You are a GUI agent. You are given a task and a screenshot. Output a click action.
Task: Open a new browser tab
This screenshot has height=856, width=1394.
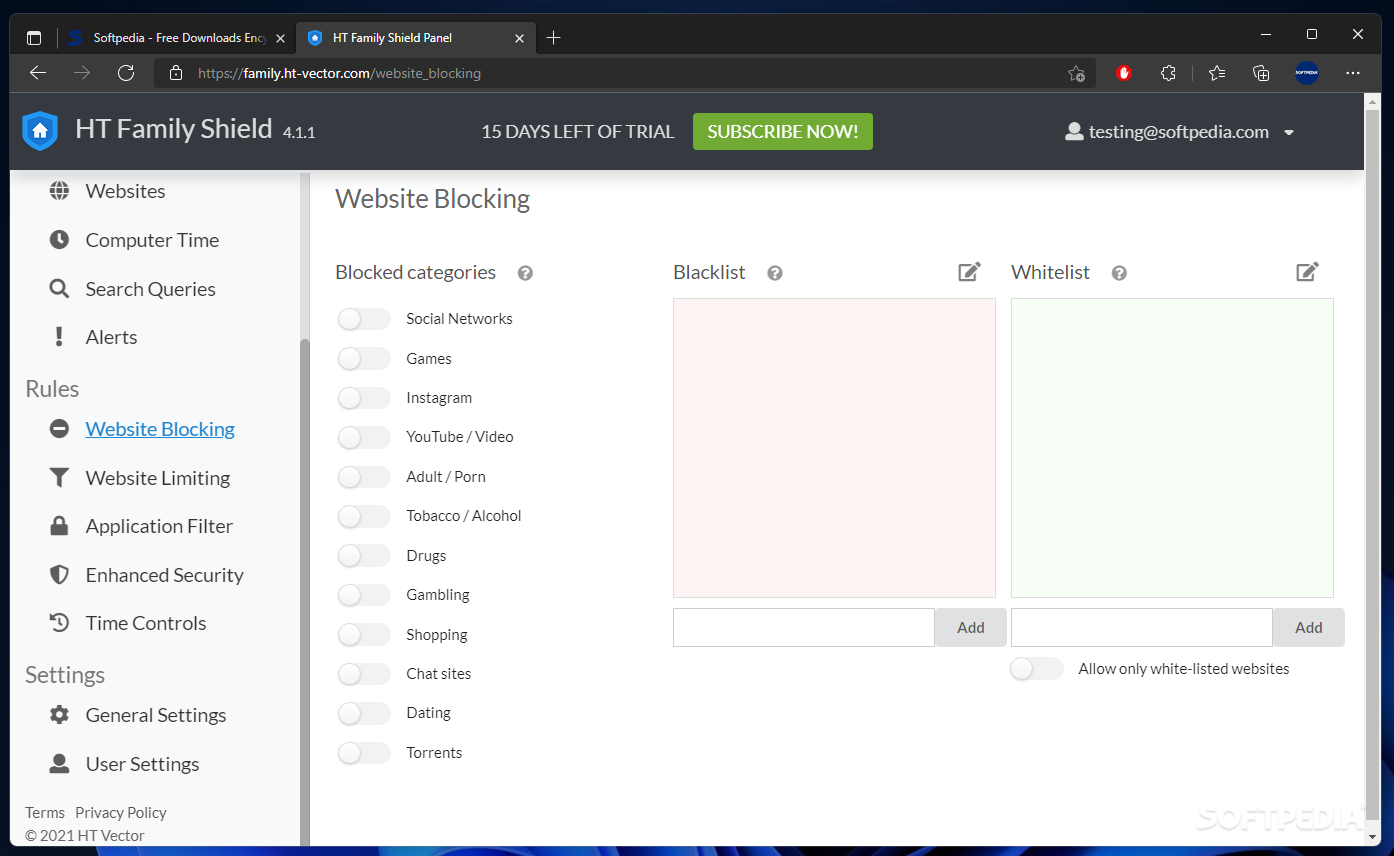pos(554,38)
